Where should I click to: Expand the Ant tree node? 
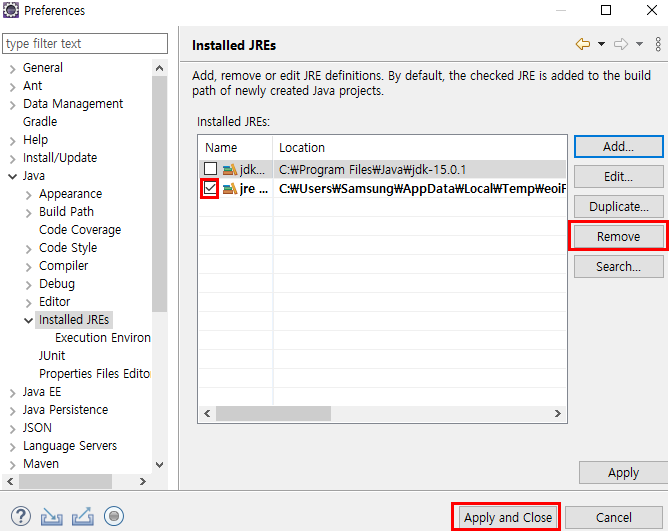[12, 87]
